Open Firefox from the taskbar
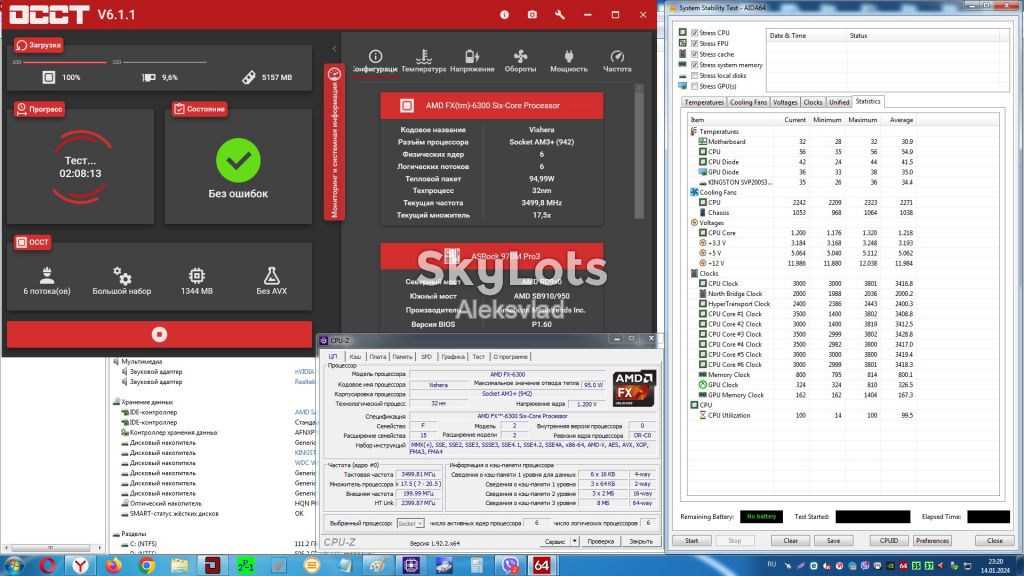 (x=113, y=565)
